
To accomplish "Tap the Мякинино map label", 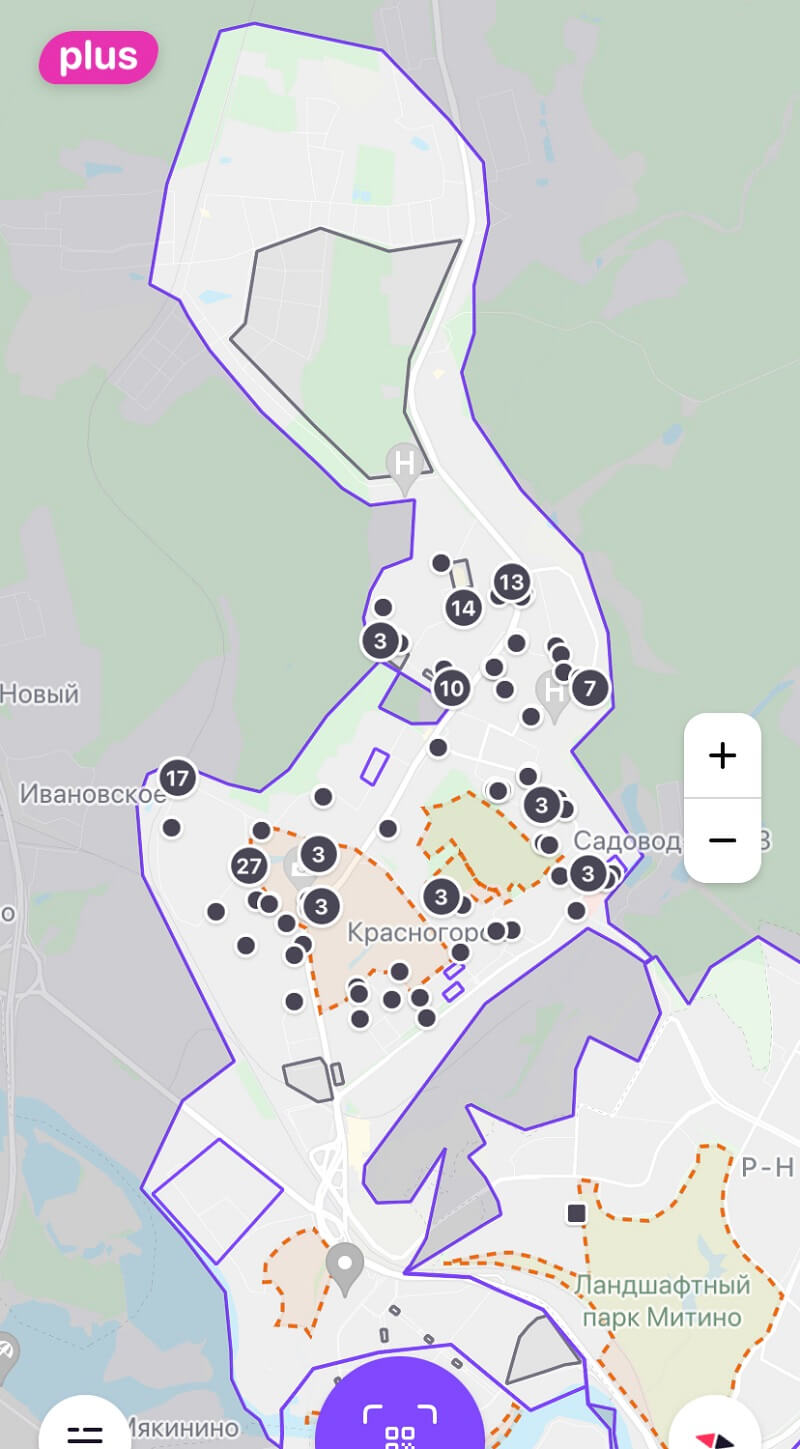I will tap(182, 1427).
